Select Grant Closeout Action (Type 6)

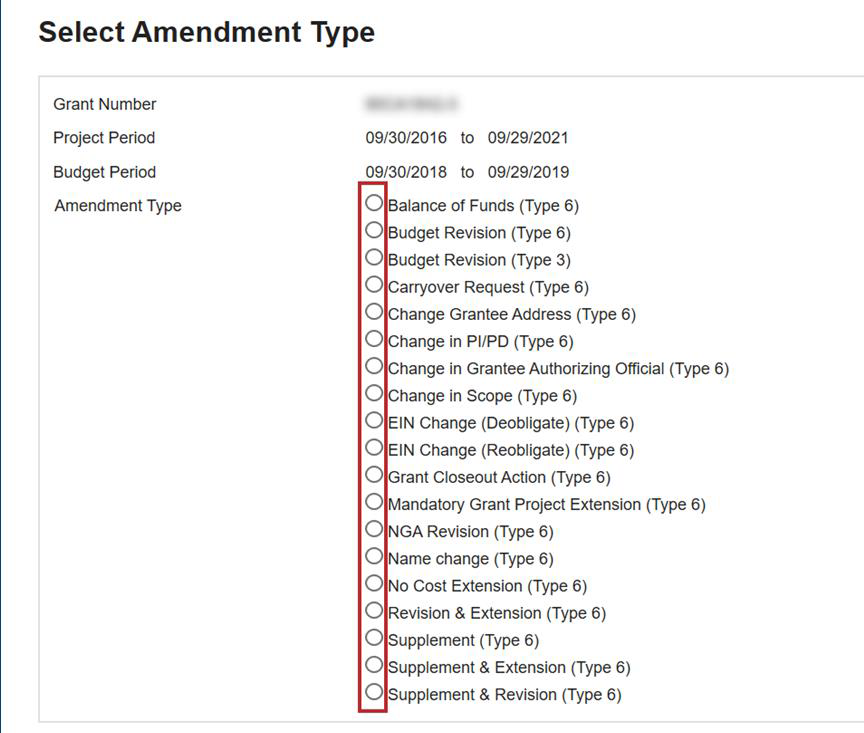coord(374,474)
